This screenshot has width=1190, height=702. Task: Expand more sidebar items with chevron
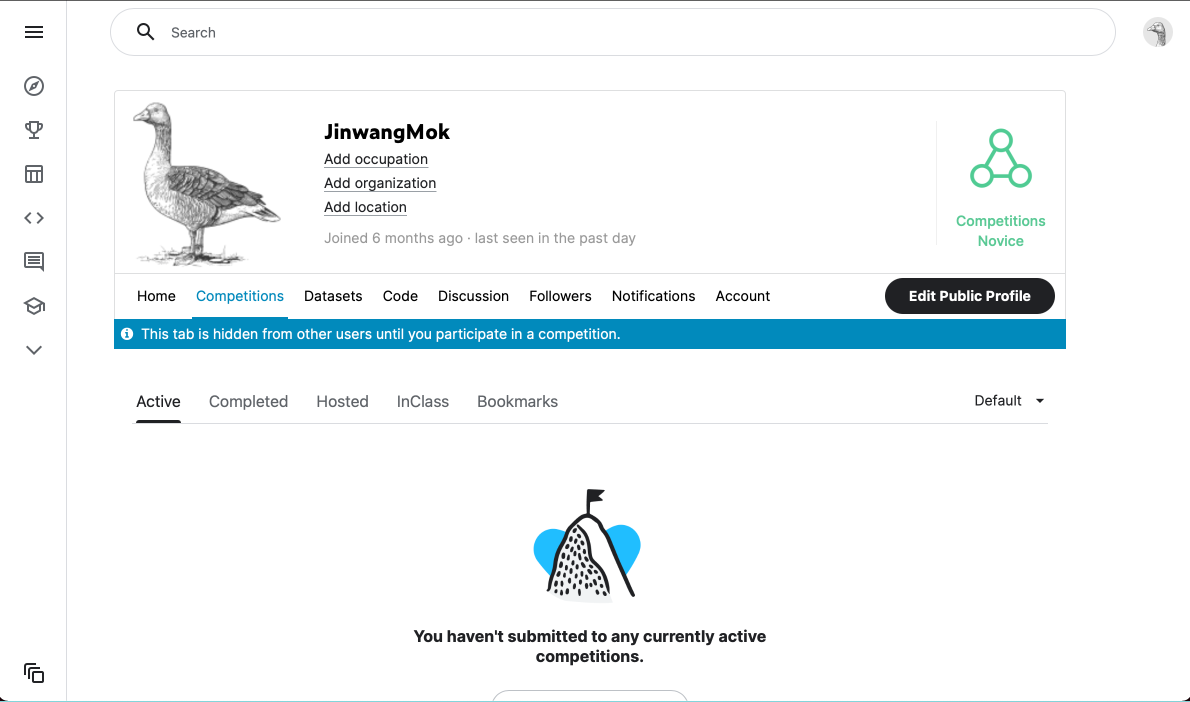(x=33, y=350)
